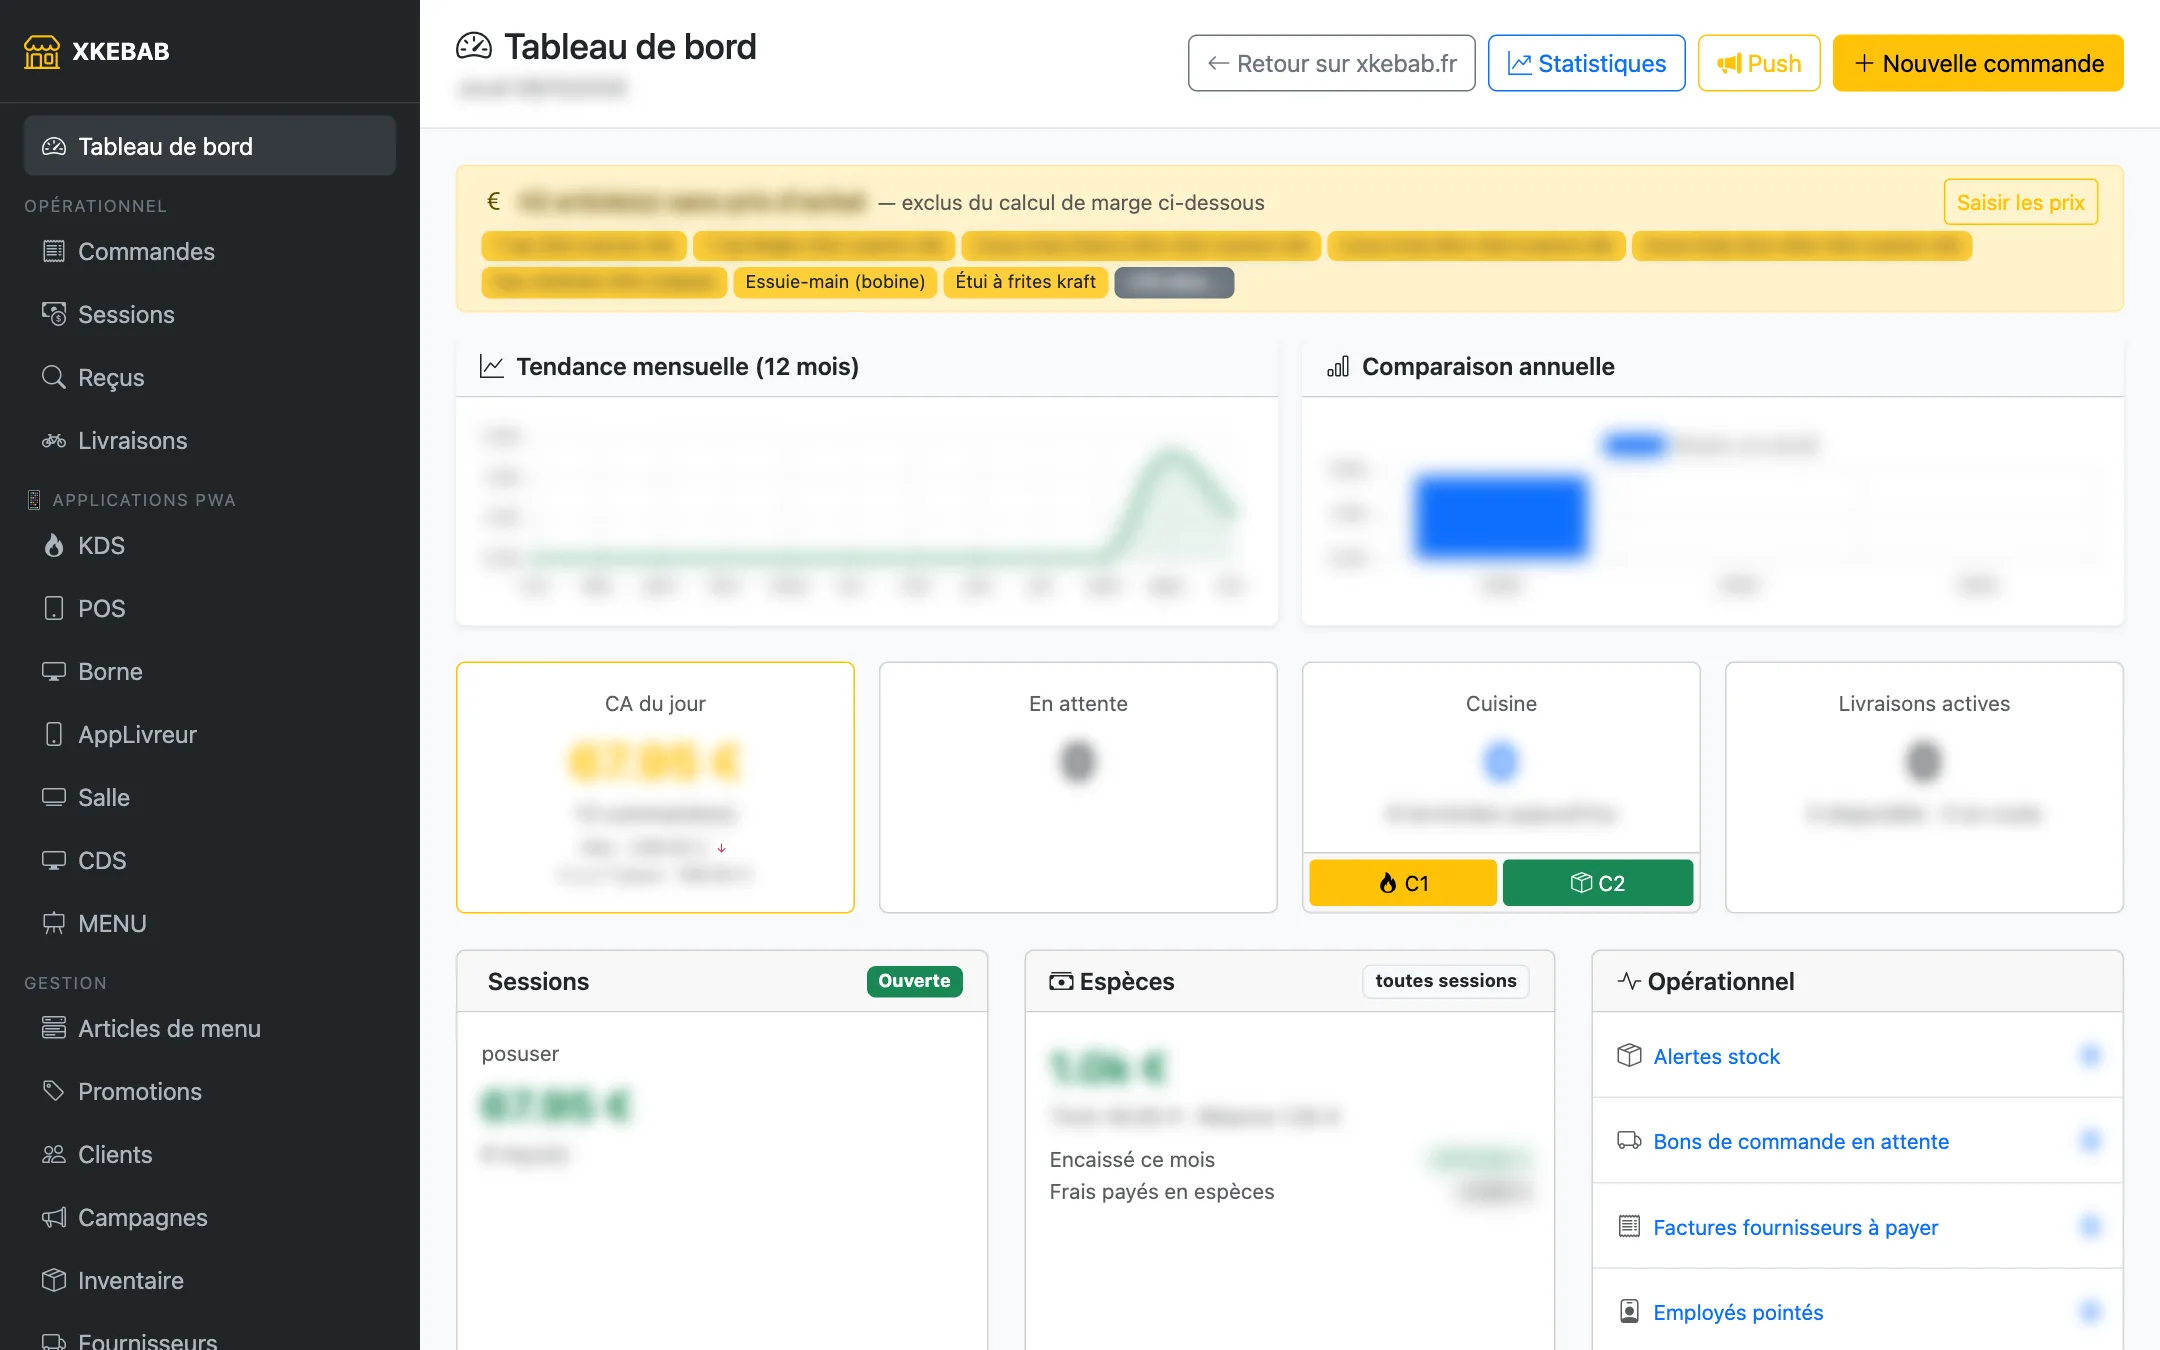The image size is (2160, 1350).
Task: Click the Nouvelle commande button
Action: (1978, 64)
